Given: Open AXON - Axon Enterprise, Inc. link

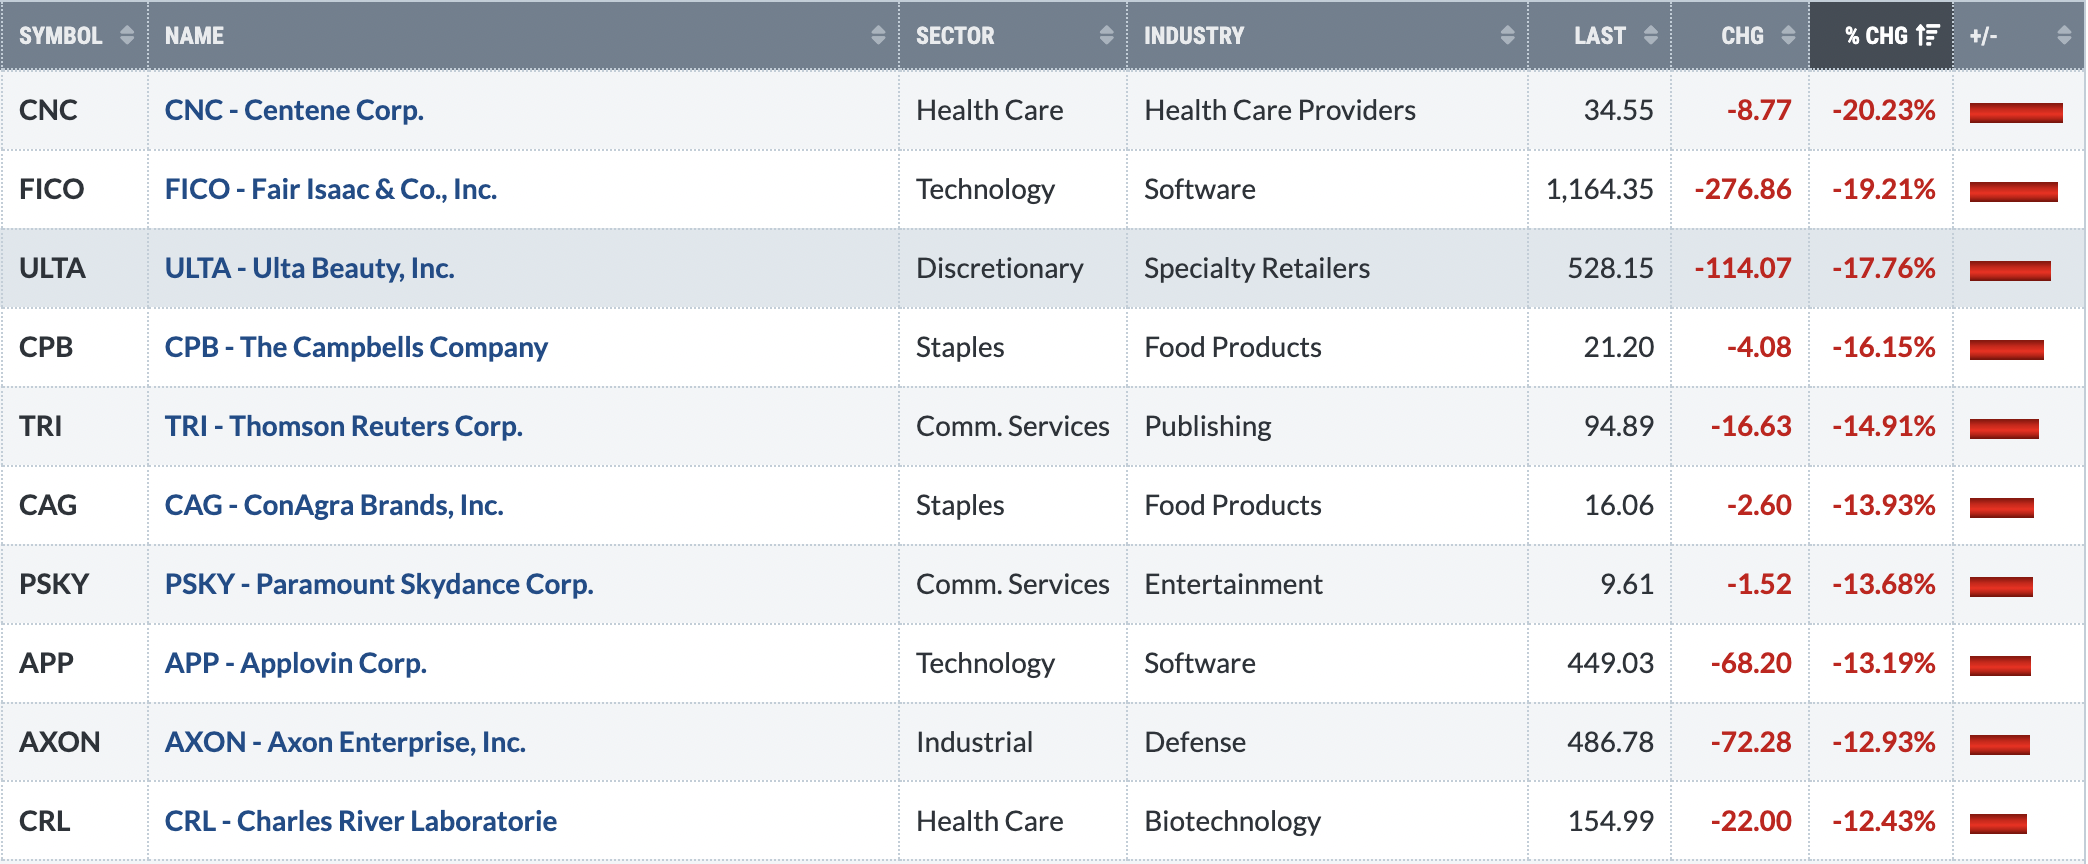Looking at the screenshot, I should click(x=345, y=742).
